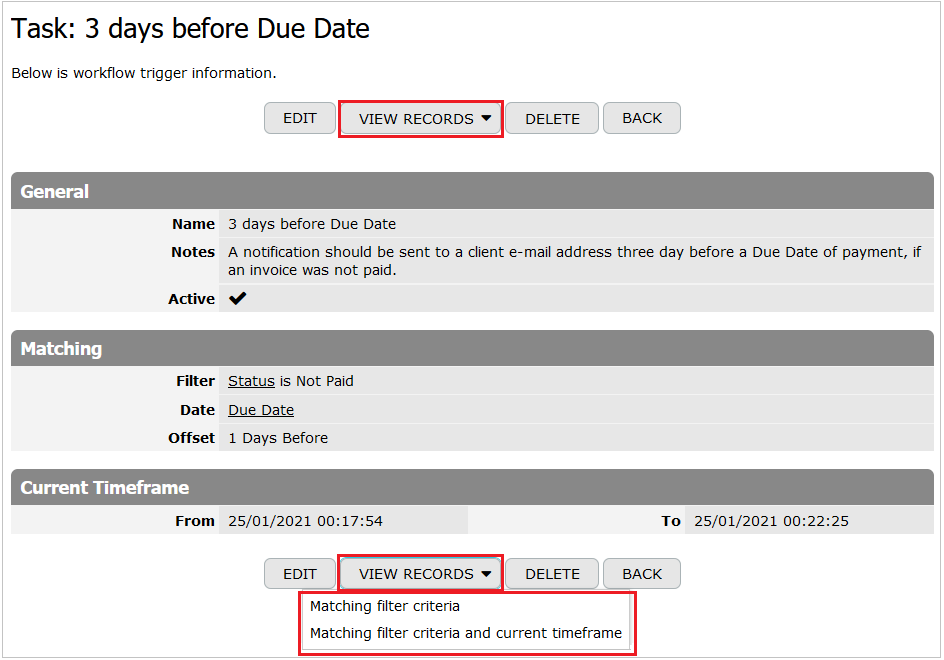Click the From value '25/01/2021 00:17:54'
This screenshot has width=944, height=660.
tap(305, 521)
